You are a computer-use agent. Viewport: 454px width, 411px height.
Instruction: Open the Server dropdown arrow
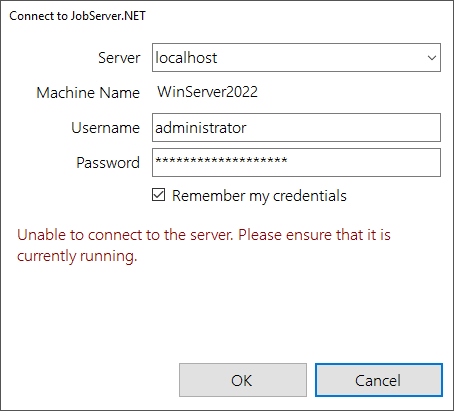(432, 58)
